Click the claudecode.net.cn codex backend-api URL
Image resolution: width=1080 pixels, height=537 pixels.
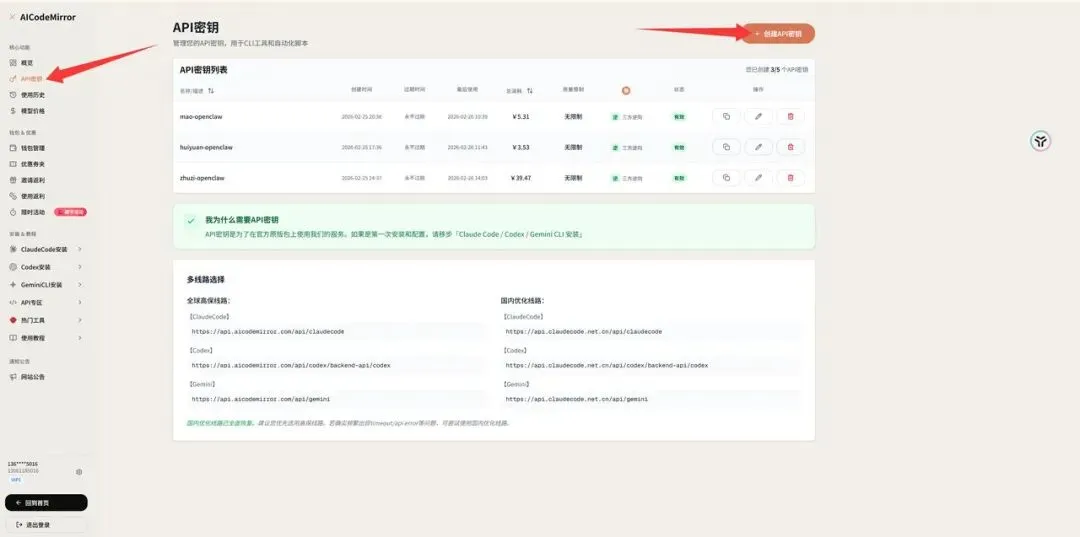click(607, 365)
